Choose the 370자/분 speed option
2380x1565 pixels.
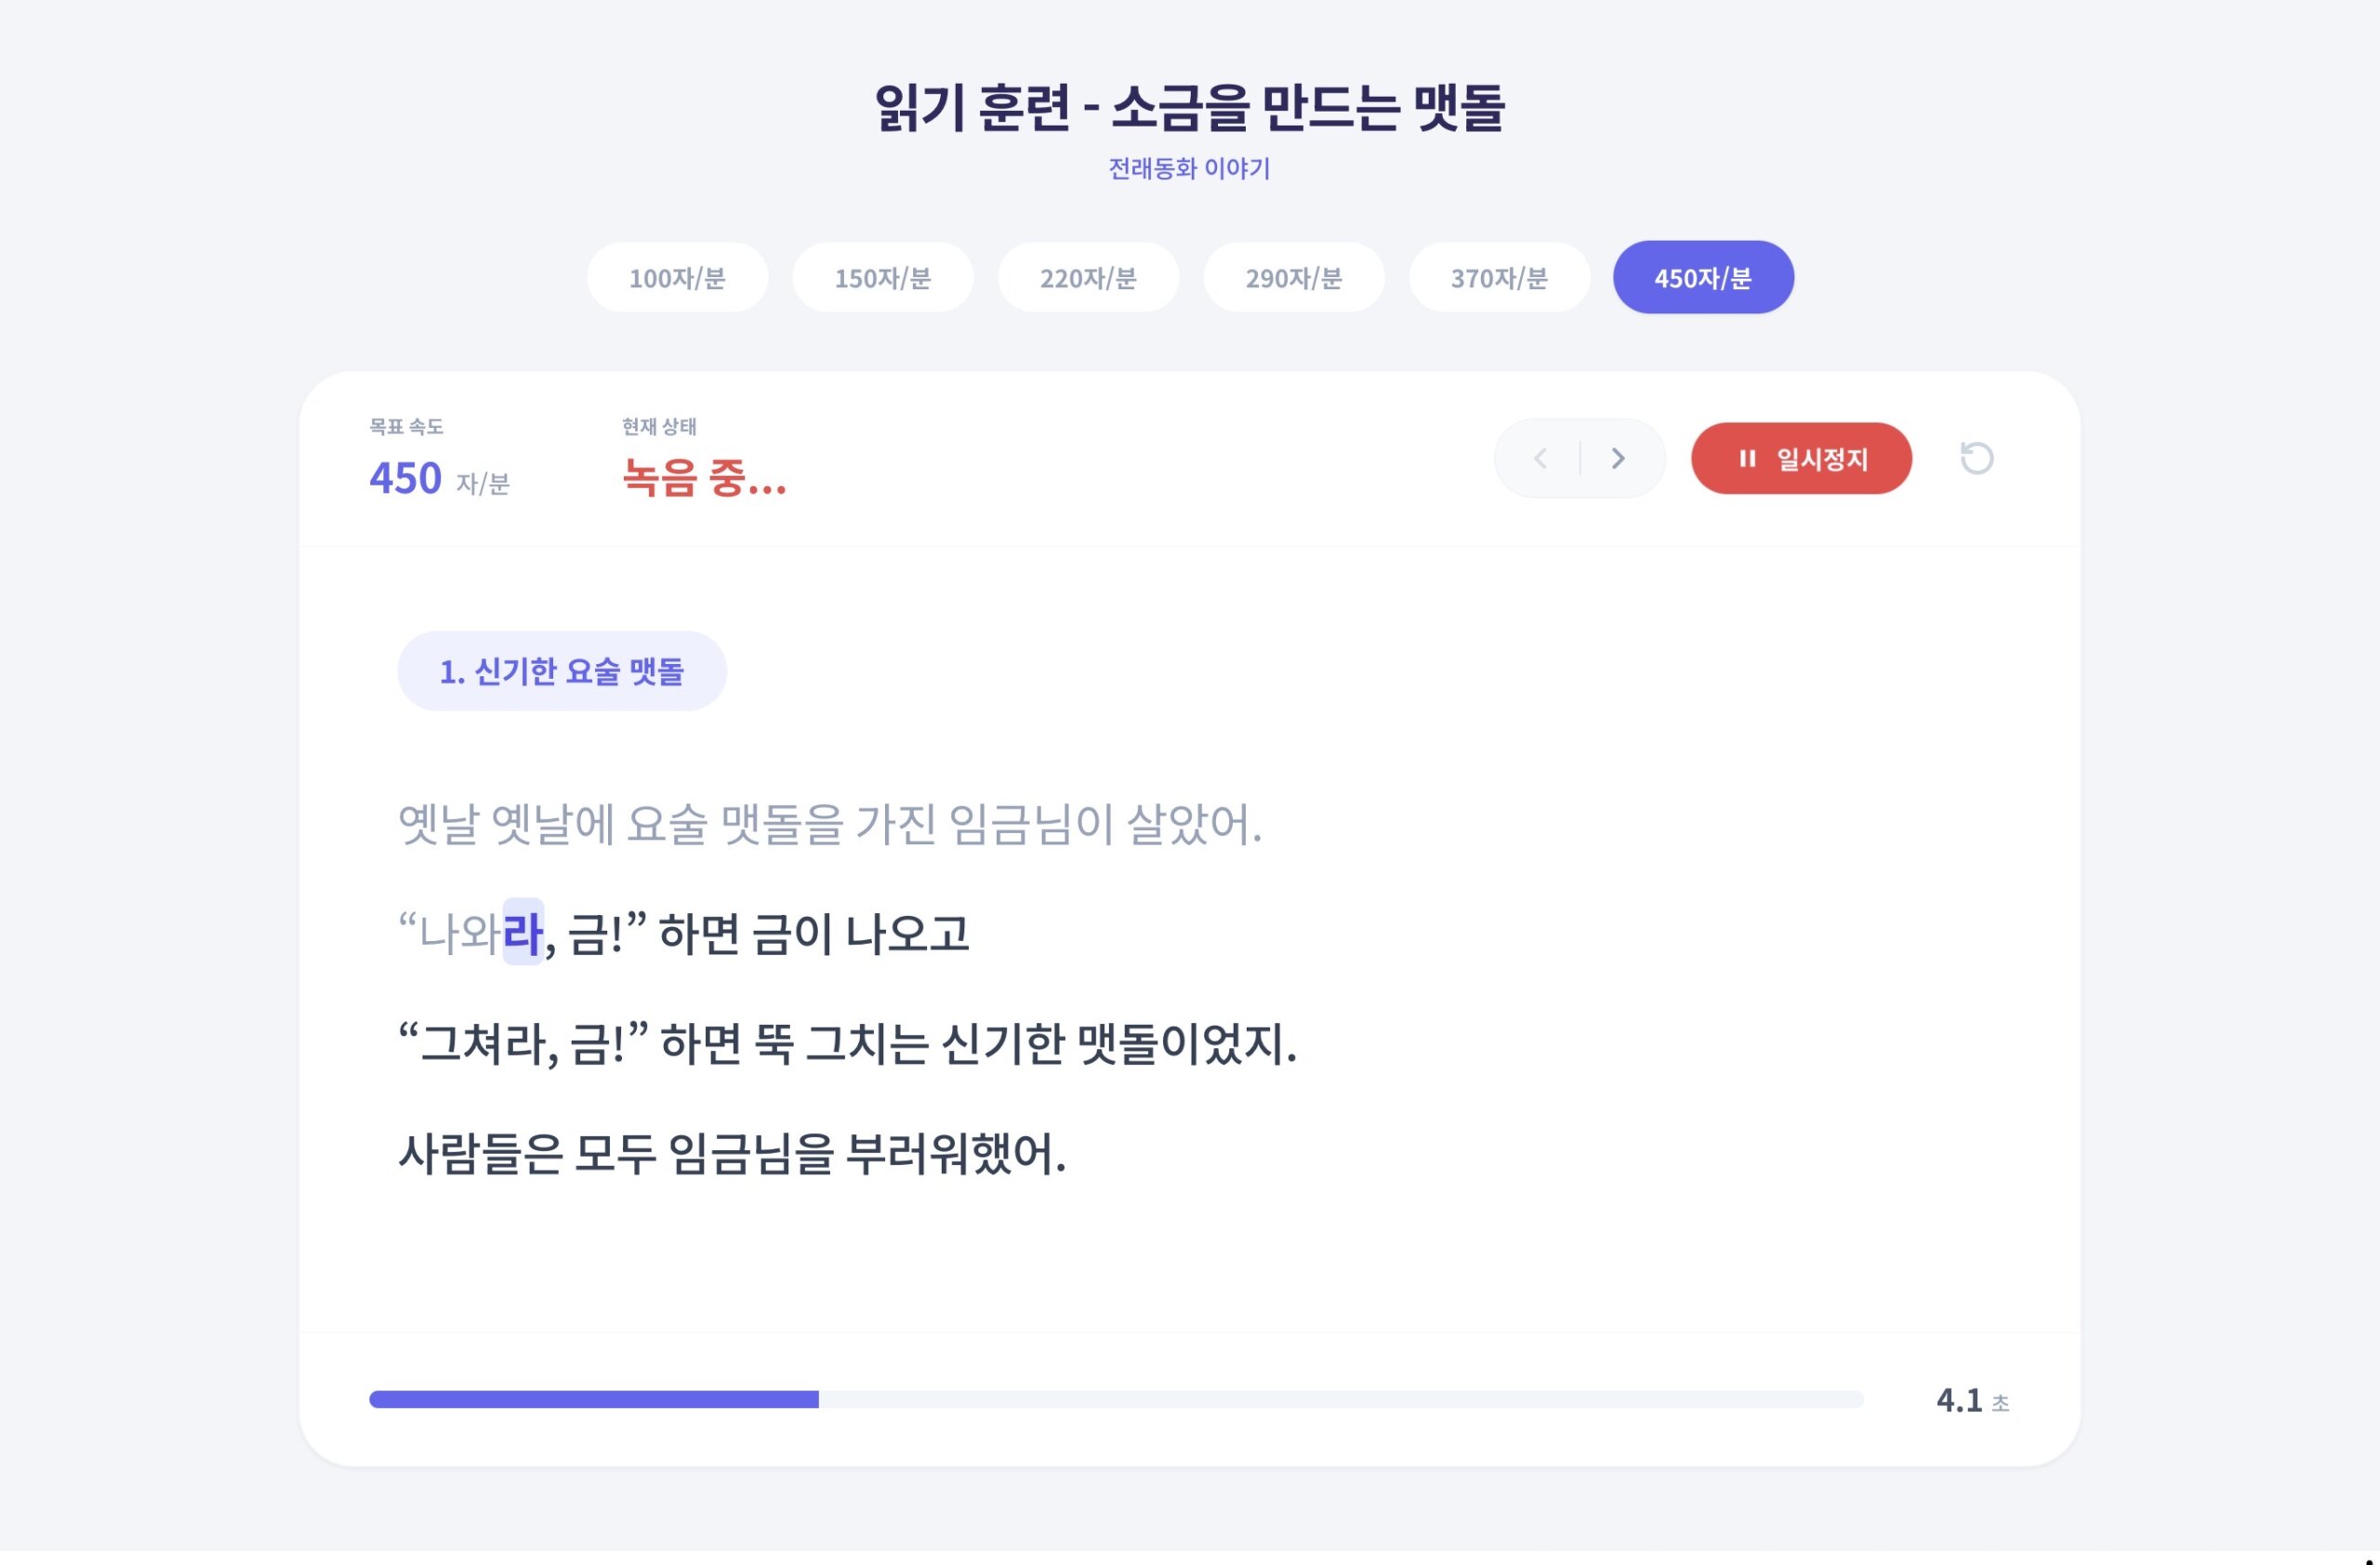point(1499,277)
